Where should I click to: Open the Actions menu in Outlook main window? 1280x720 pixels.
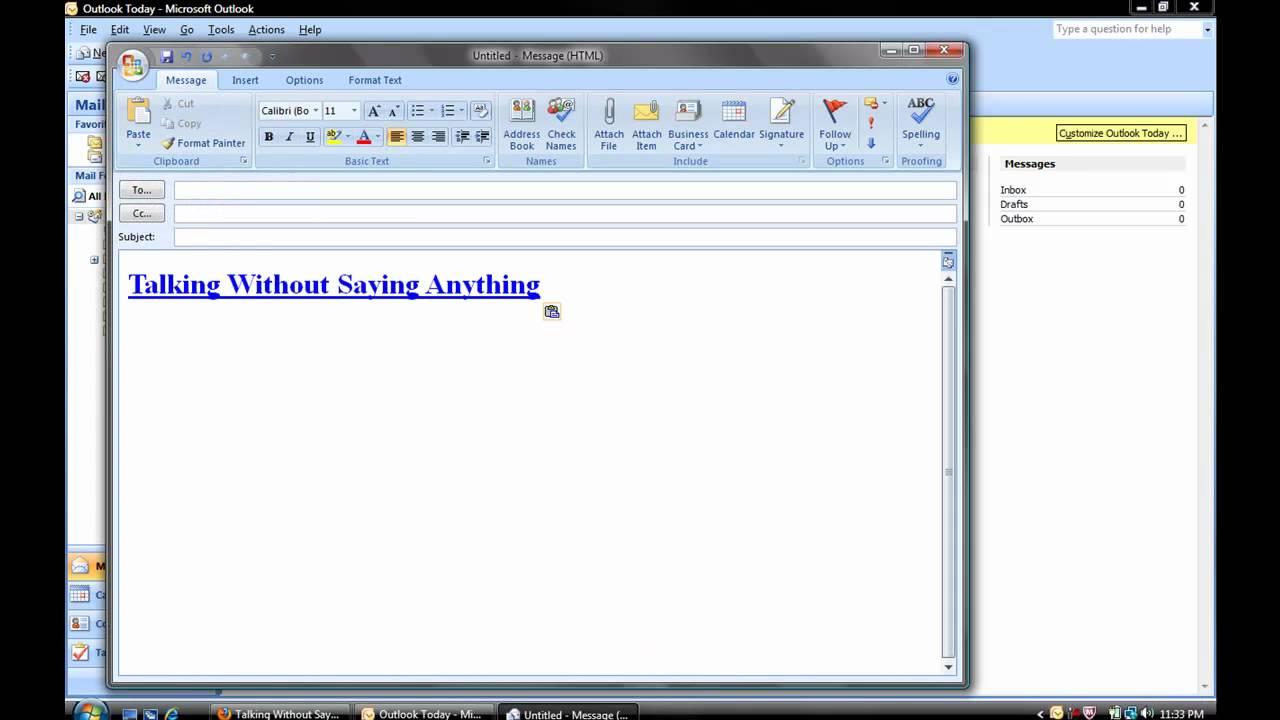266,30
